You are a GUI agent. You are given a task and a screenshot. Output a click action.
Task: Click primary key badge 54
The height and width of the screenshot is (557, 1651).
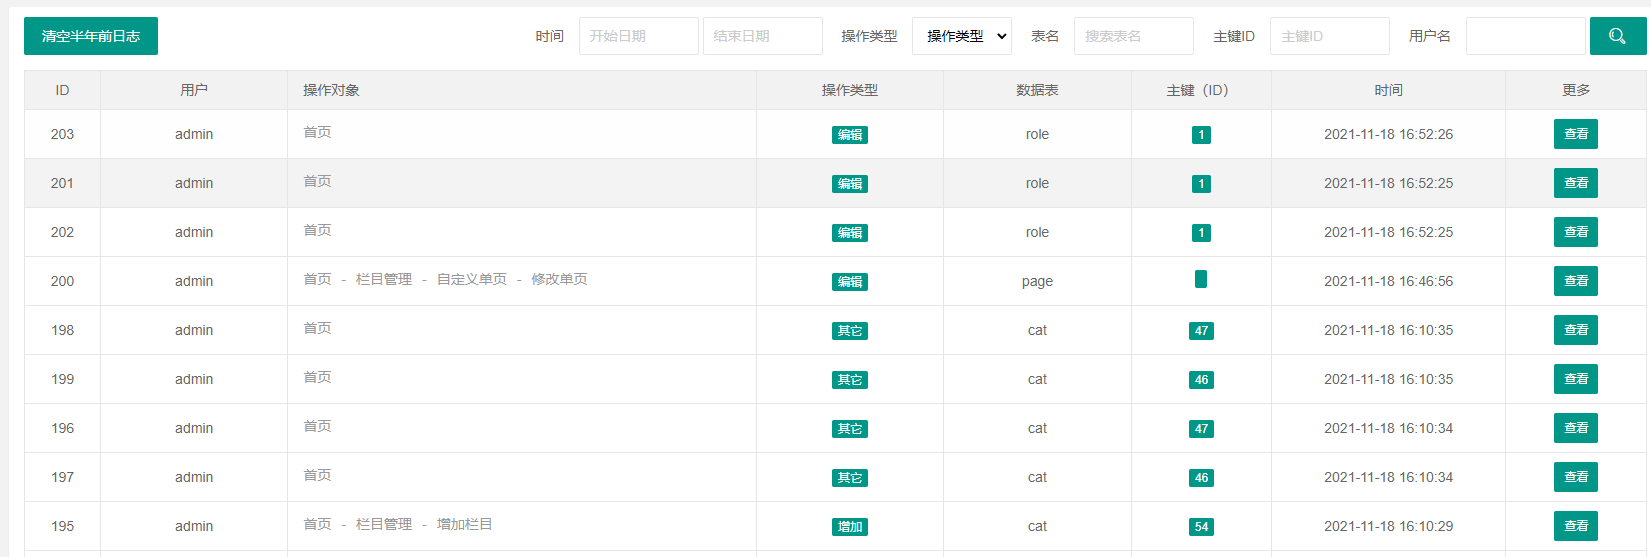tap(1201, 527)
